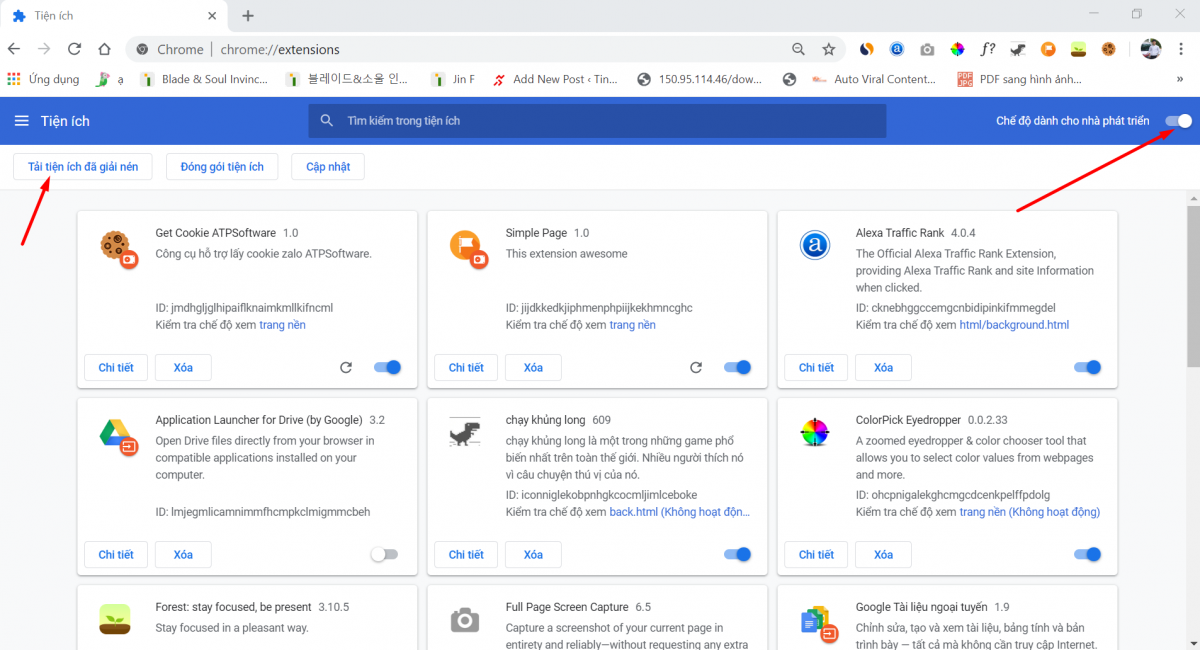Open the trang nền link under Get Cookie ATPSoftware
Screen dimensions: 1200x650
pos(283,325)
